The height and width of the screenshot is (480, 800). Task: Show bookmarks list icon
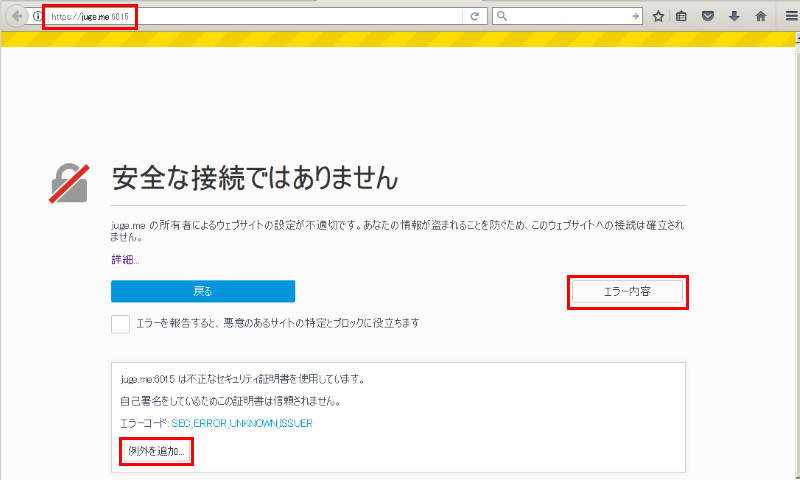pyautogui.click(x=681, y=16)
